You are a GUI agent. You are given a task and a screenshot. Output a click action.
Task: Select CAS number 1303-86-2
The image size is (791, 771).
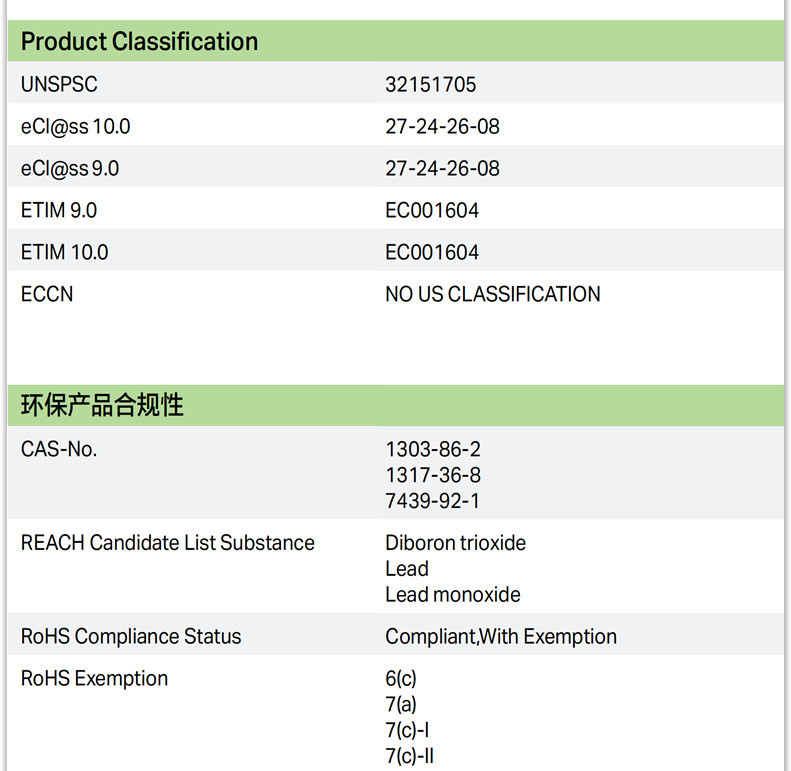pos(433,450)
